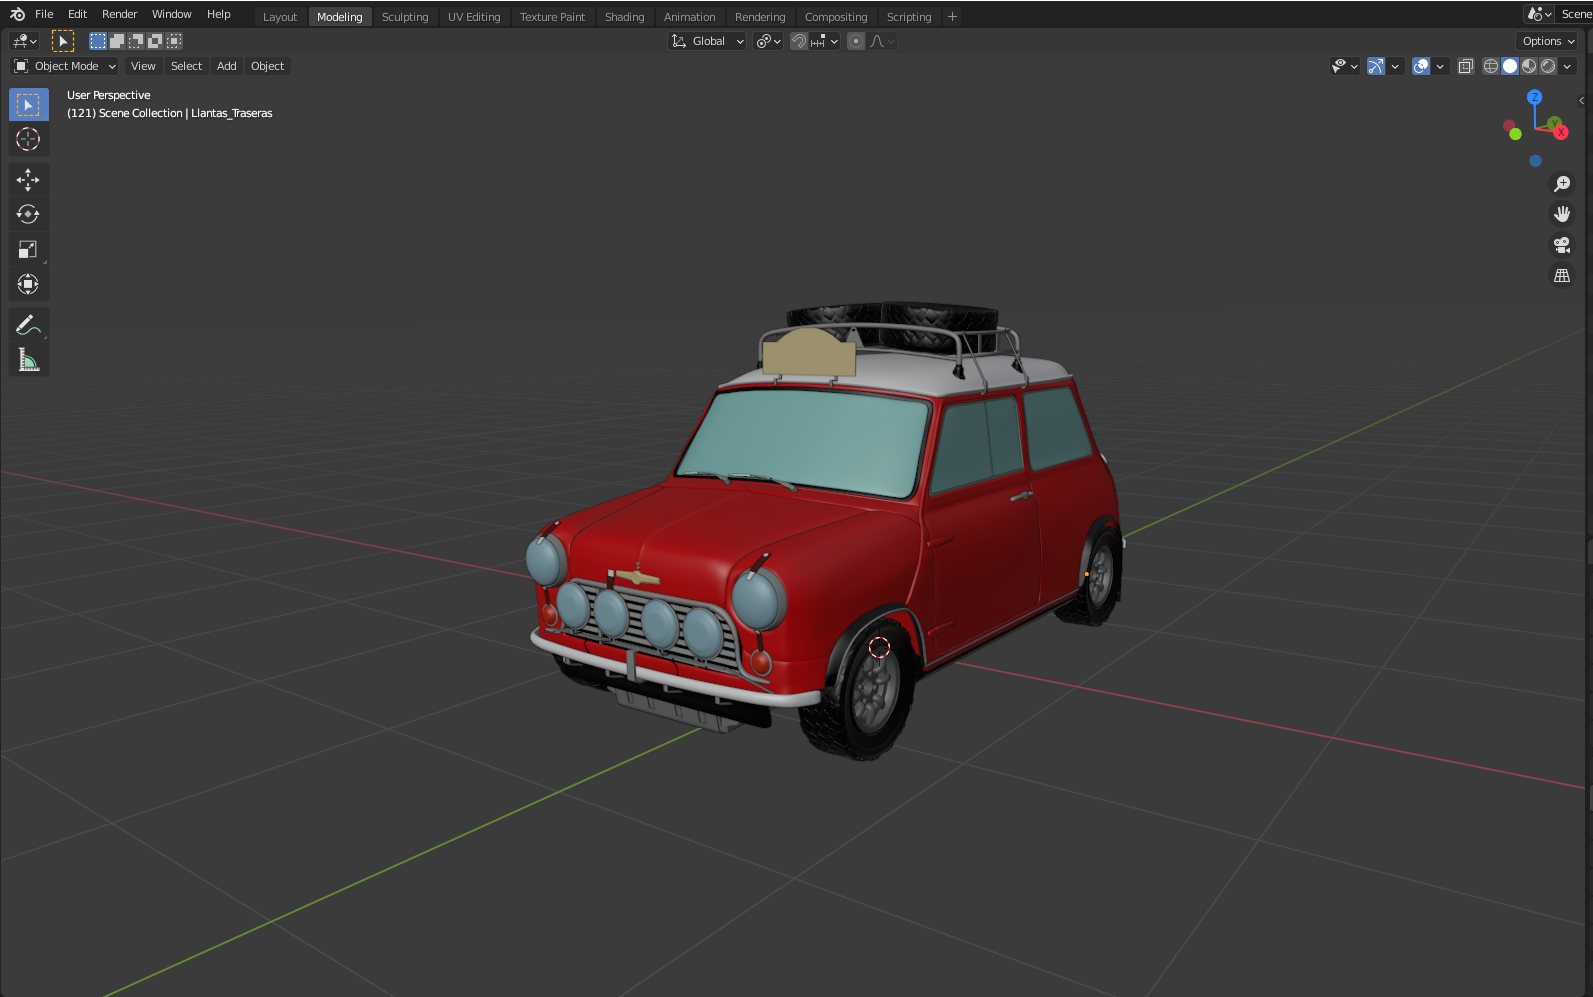Image resolution: width=1593 pixels, height=997 pixels.
Task: Click the zoom magnifier viewport button
Action: point(1562,184)
